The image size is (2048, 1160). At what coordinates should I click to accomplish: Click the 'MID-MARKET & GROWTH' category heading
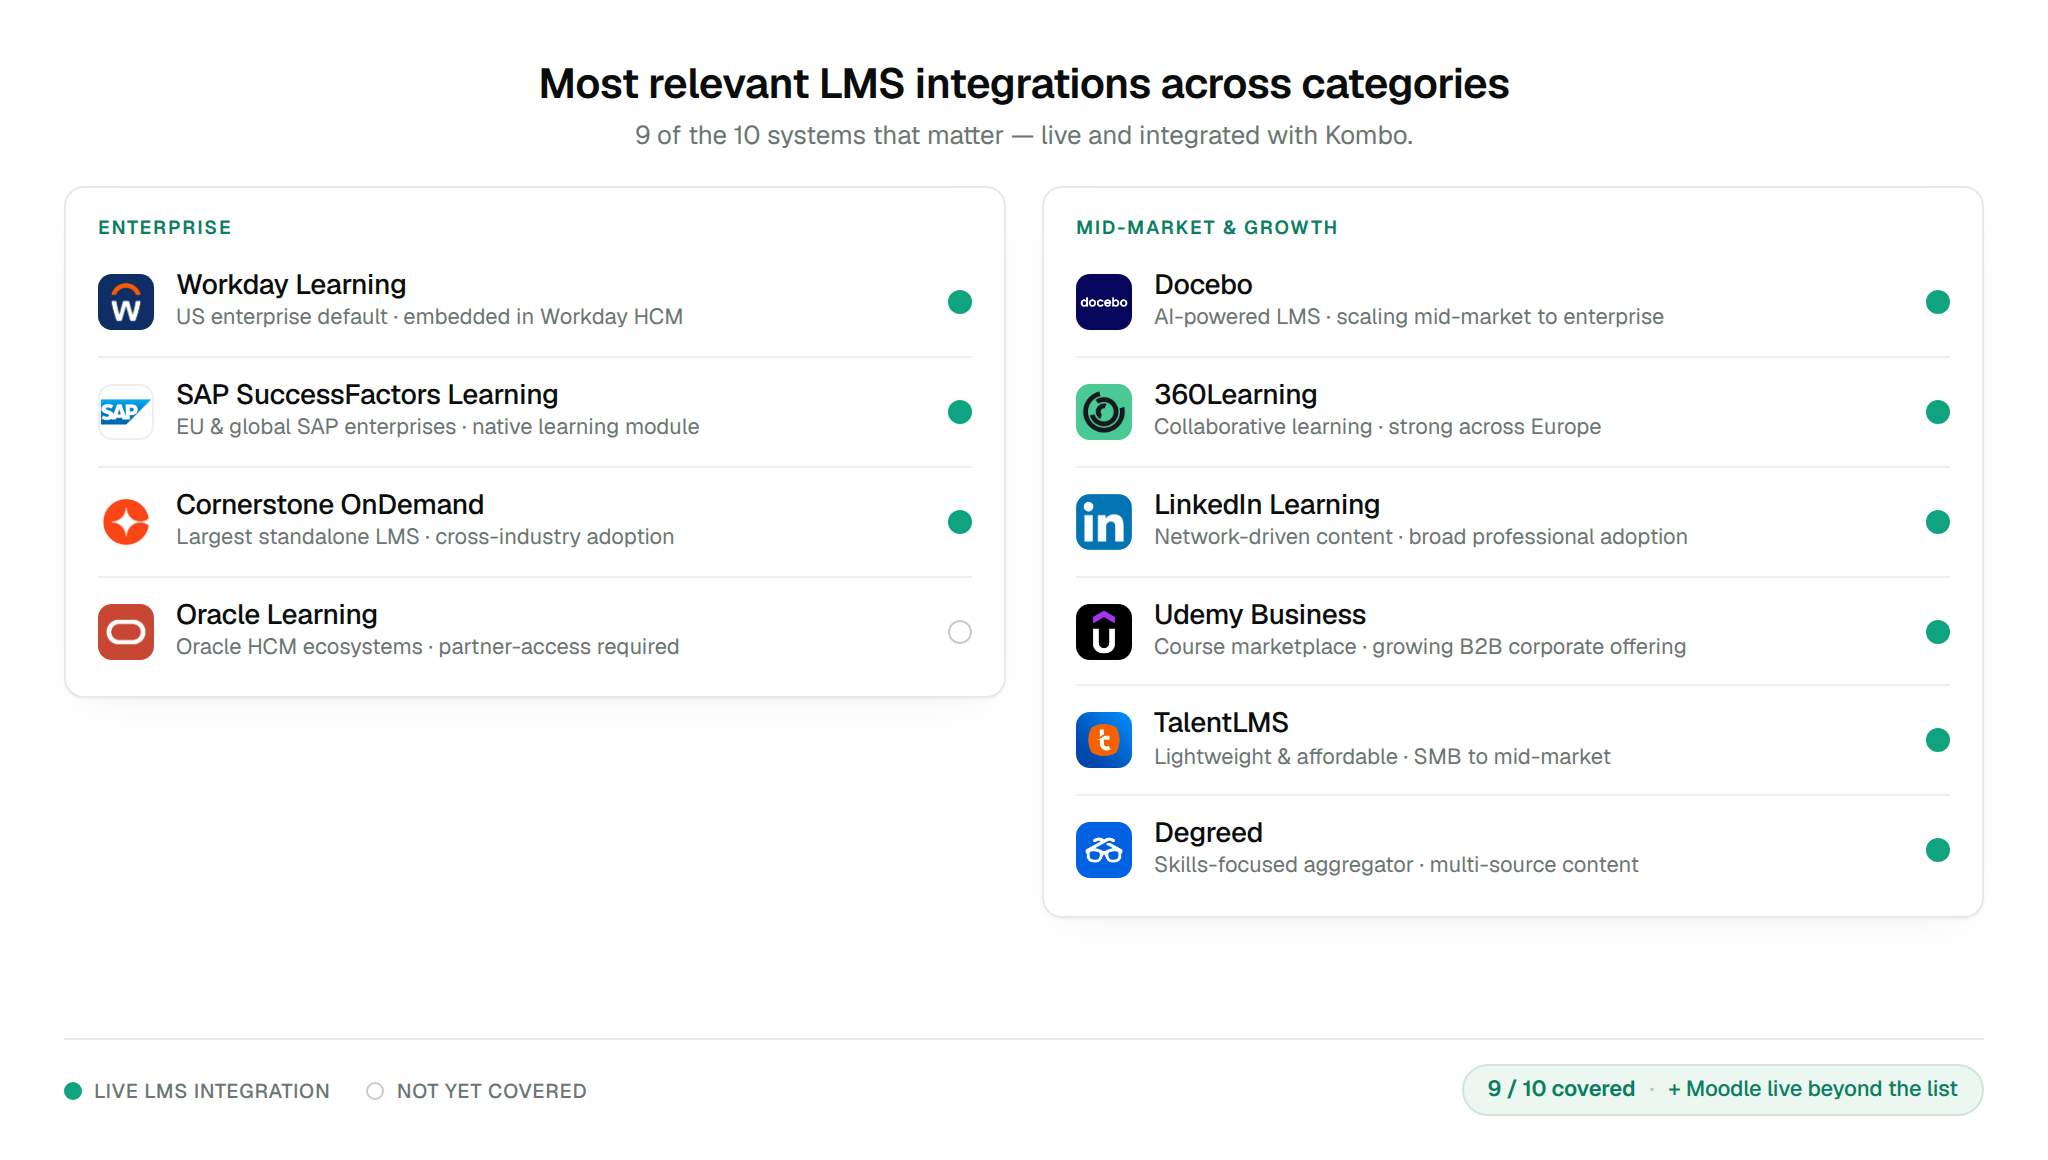(1207, 228)
